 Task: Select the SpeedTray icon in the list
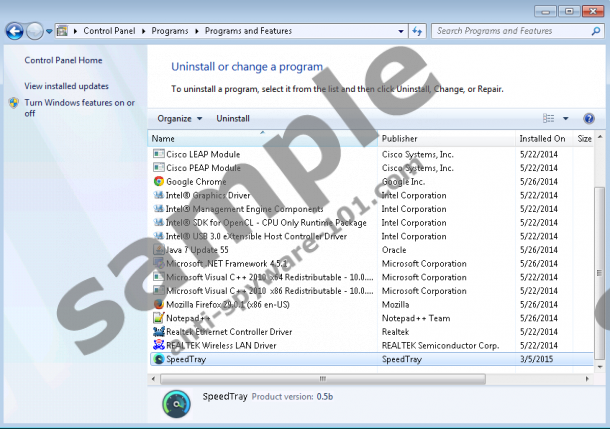pyautogui.click(x=158, y=359)
